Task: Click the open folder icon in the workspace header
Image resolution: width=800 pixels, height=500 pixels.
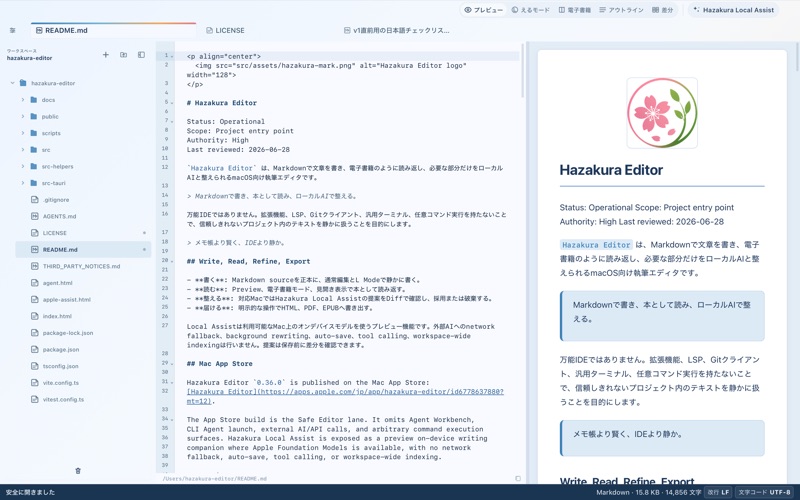Action: pyautogui.click(x=123, y=55)
